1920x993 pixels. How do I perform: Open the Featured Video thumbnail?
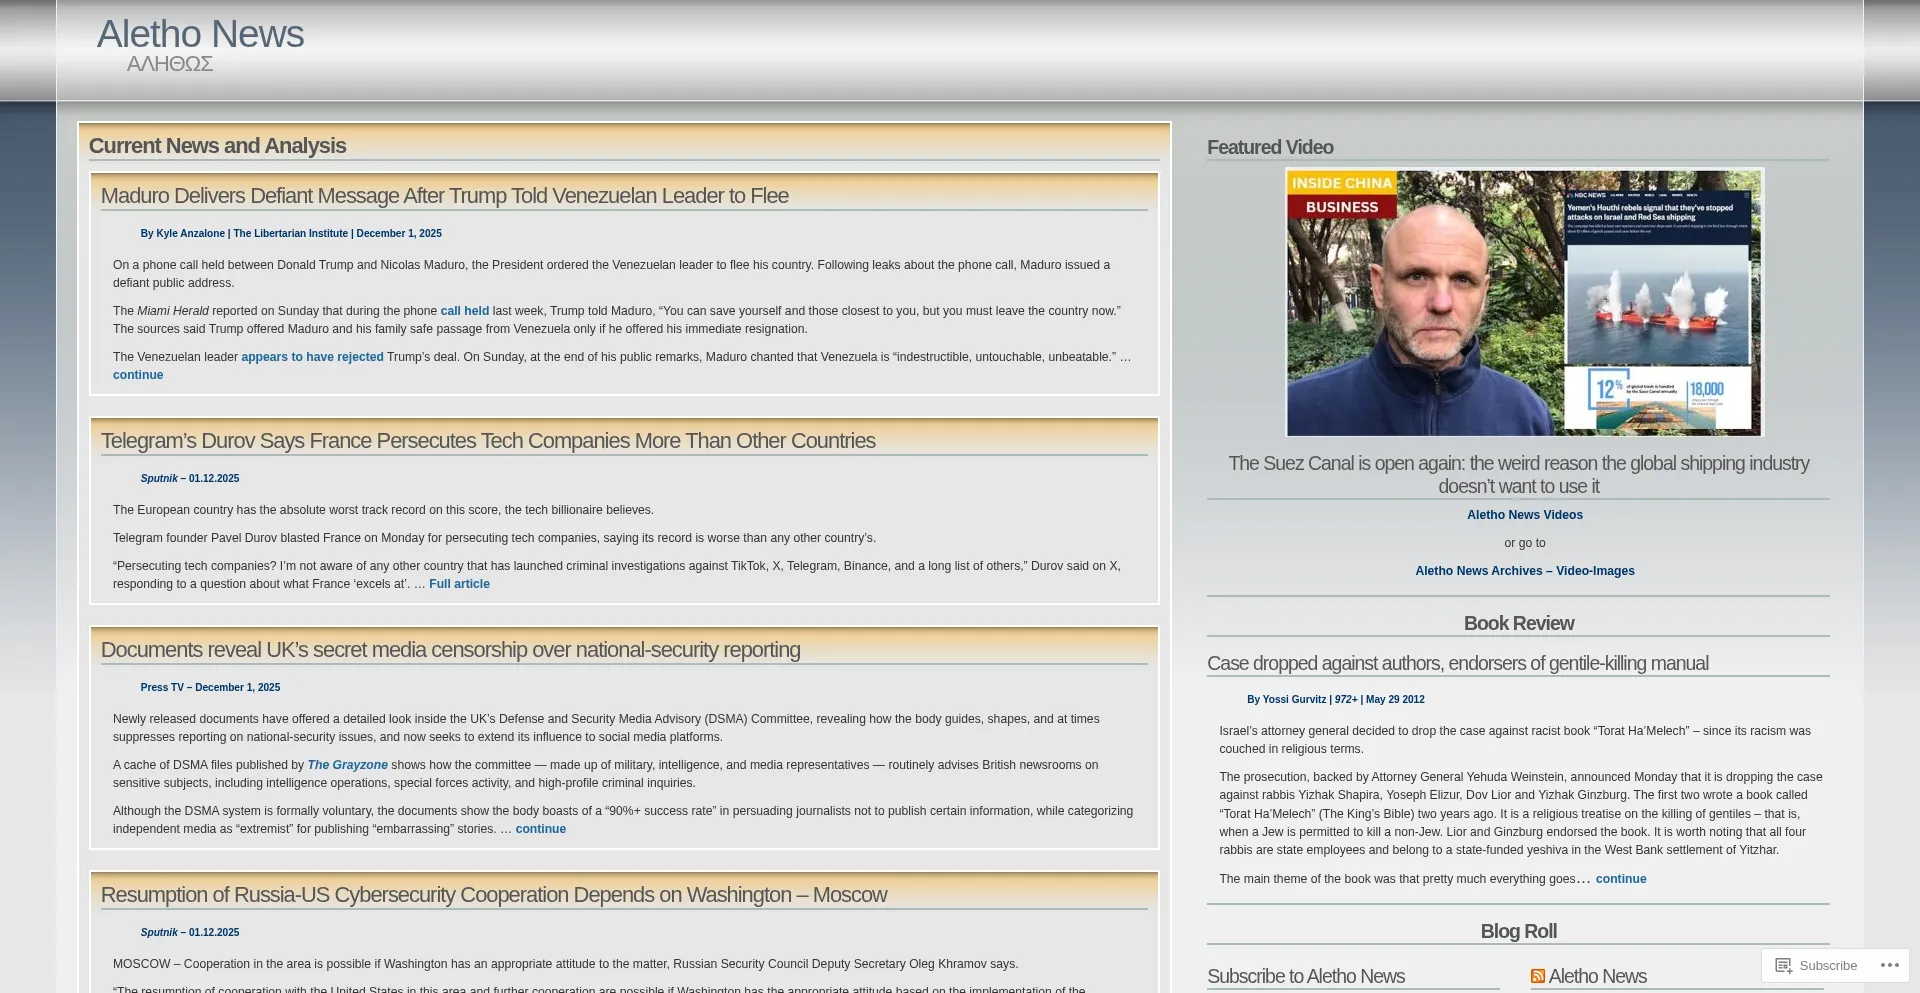point(1524,302)
